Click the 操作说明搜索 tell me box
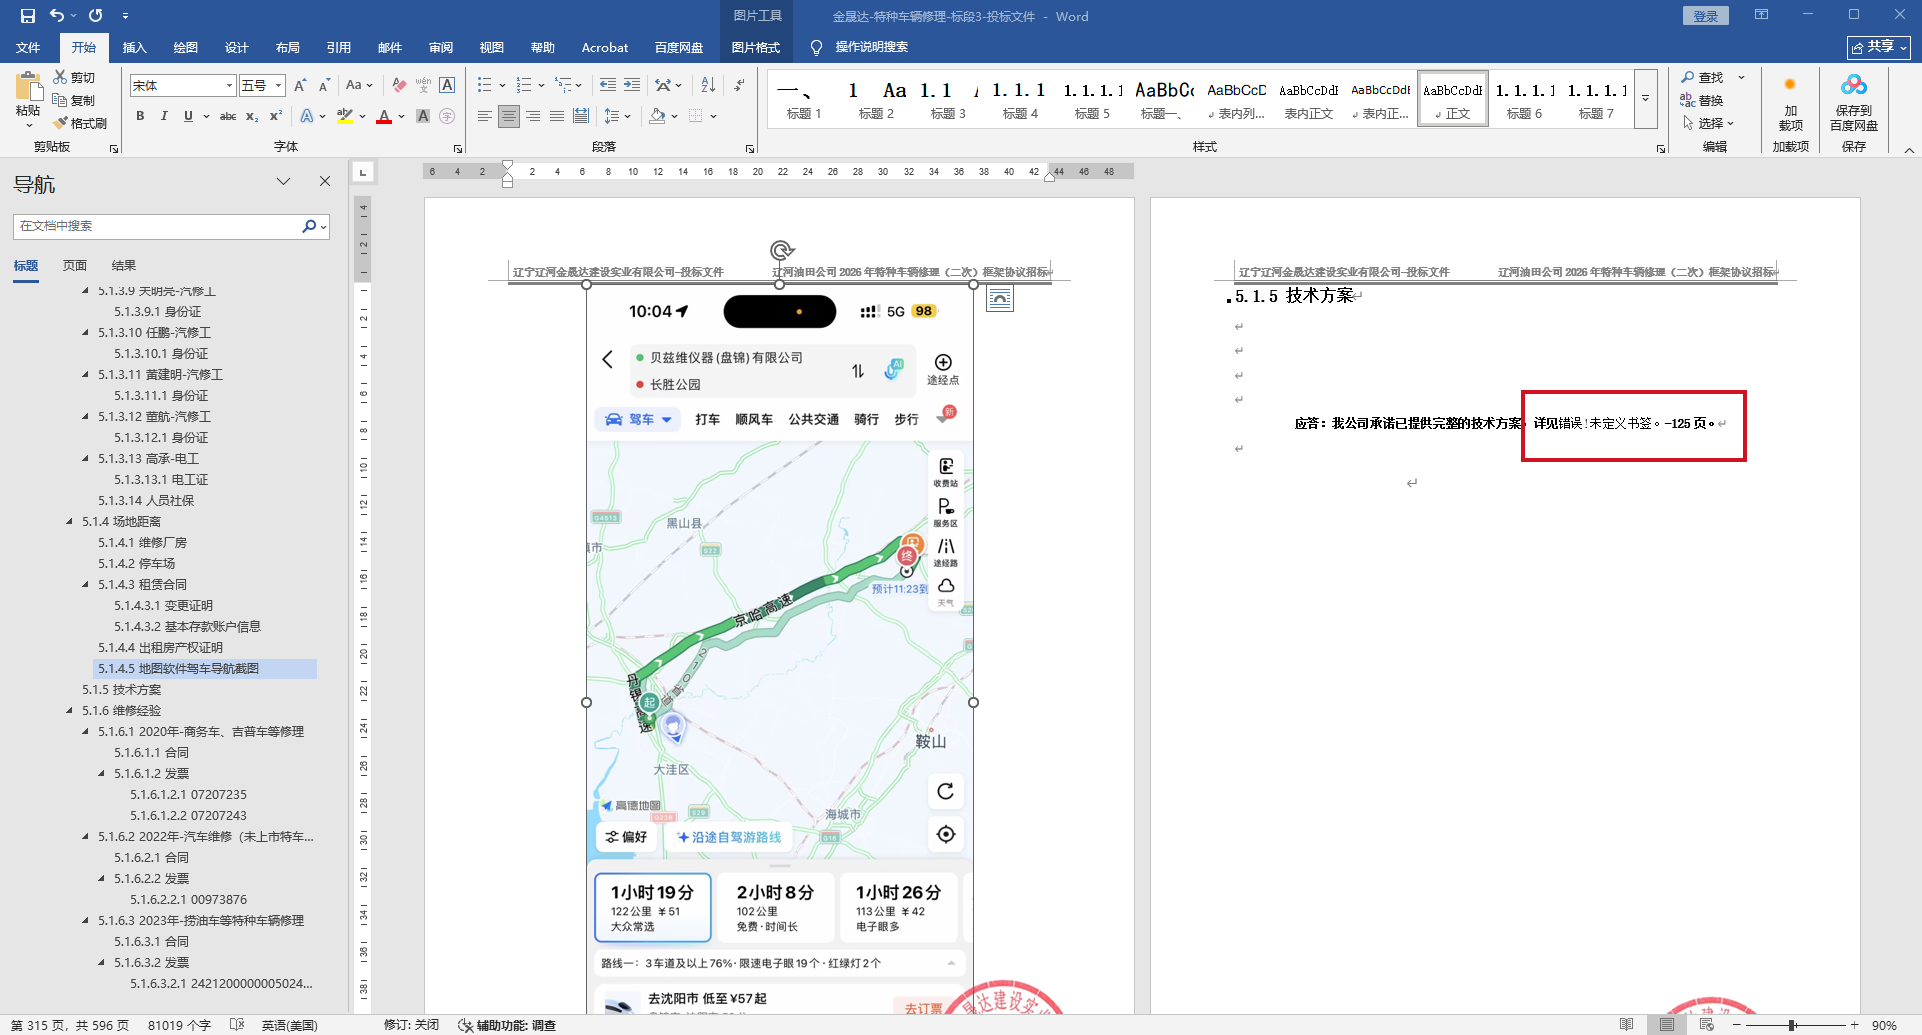 (x=871, y=47)
